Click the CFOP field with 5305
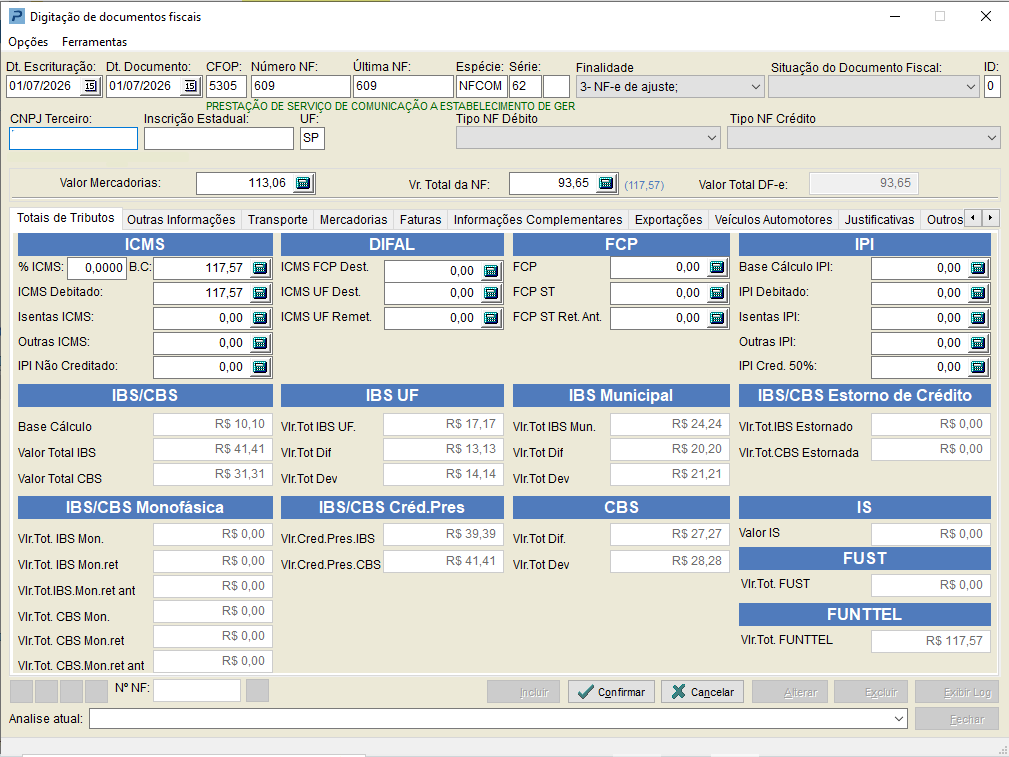Viewport: 1009px width, 757px height. [x=227, y=86]
